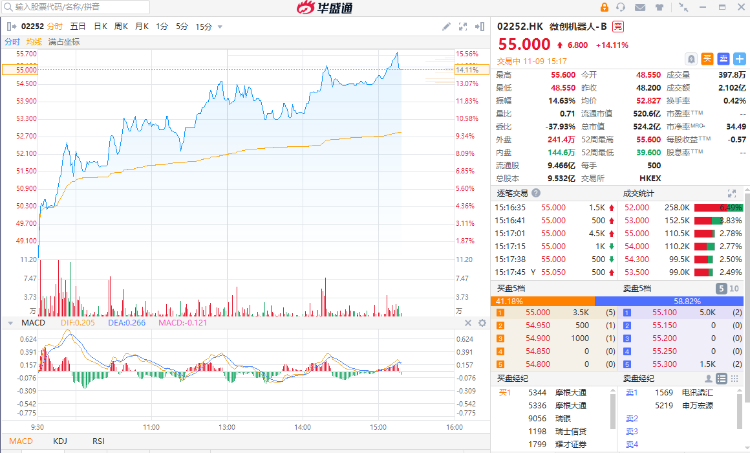Toggle the 分时 line overlay label
This screenshot has width=750, height=453.
pos(12,42)
